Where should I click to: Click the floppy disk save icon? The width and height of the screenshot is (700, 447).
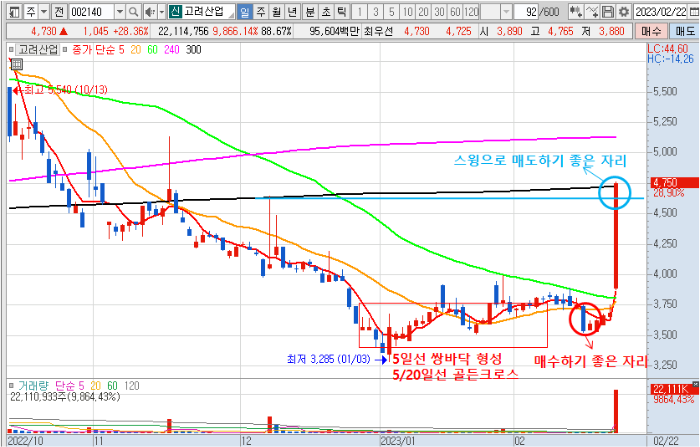pos(608,12)
